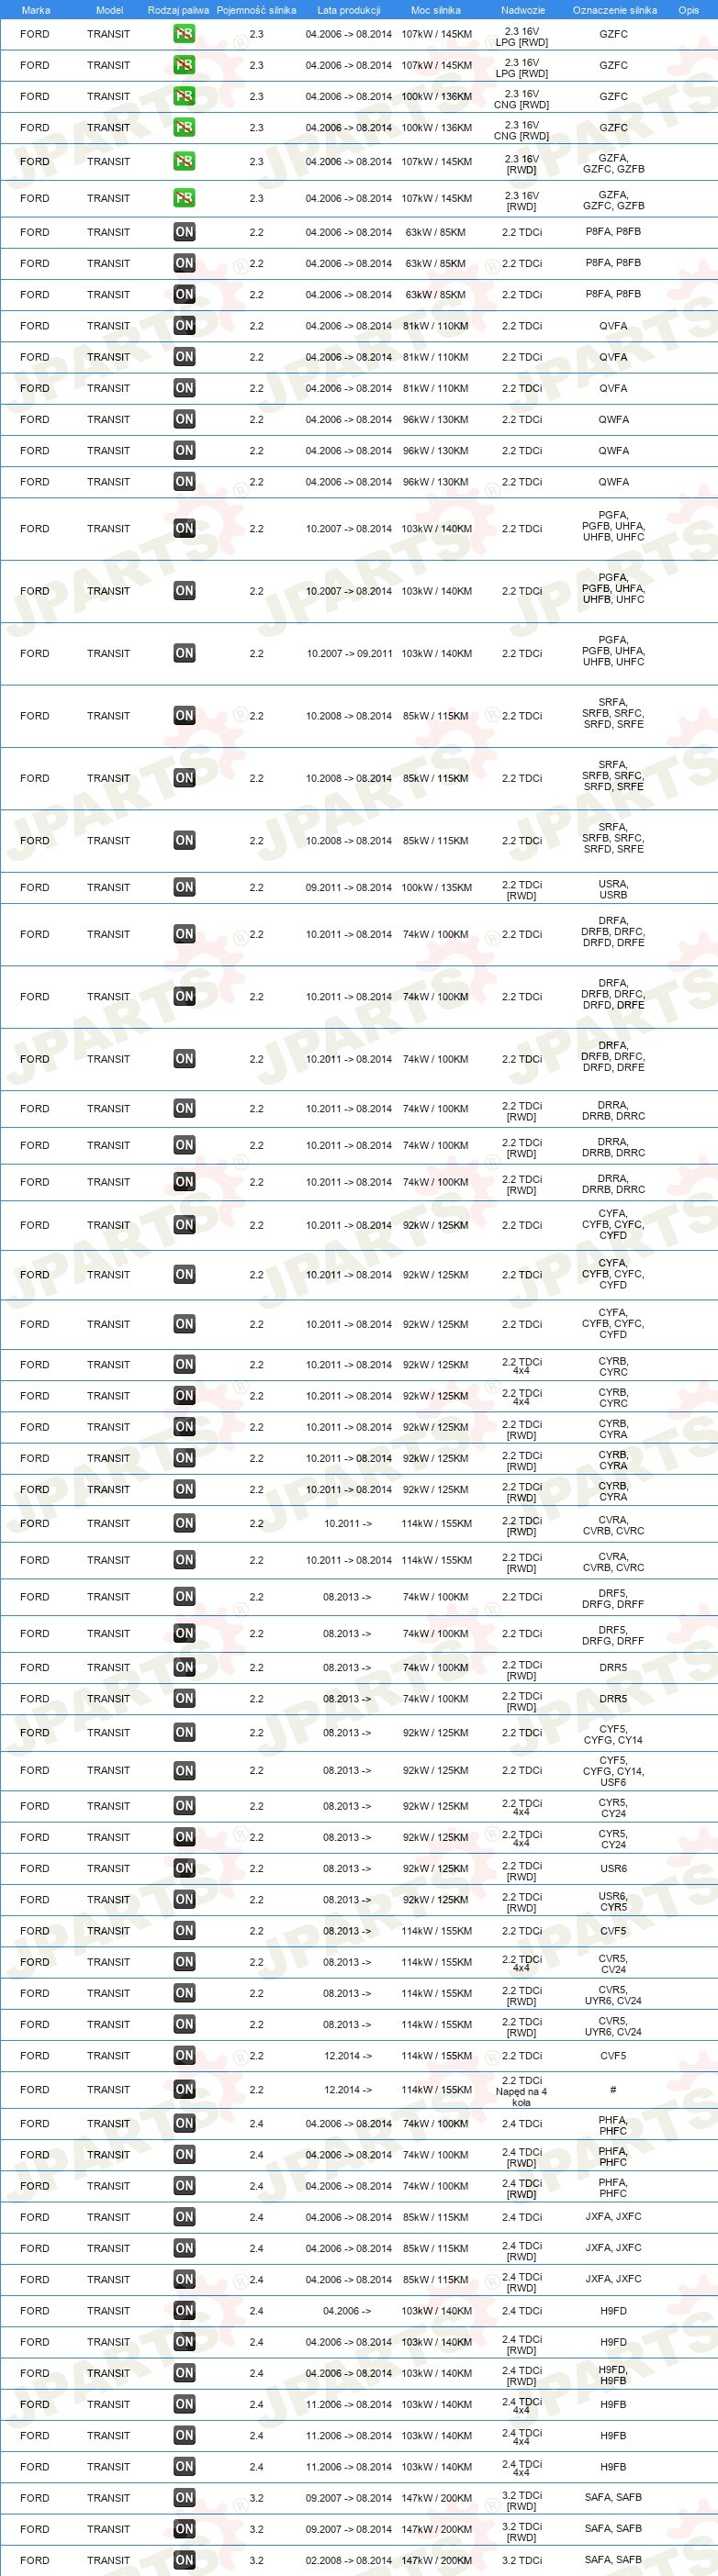
Task: Click Pojemność silnika column header
Action: pyautogui.click(x=256, y=10)
